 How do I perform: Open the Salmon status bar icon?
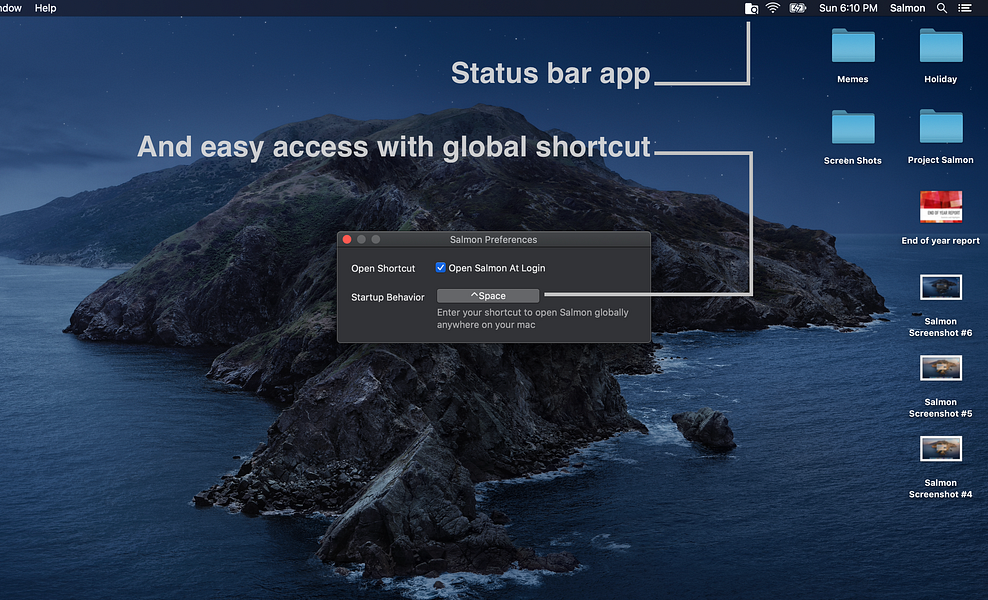pyautogui.click(x=751, y=8)
